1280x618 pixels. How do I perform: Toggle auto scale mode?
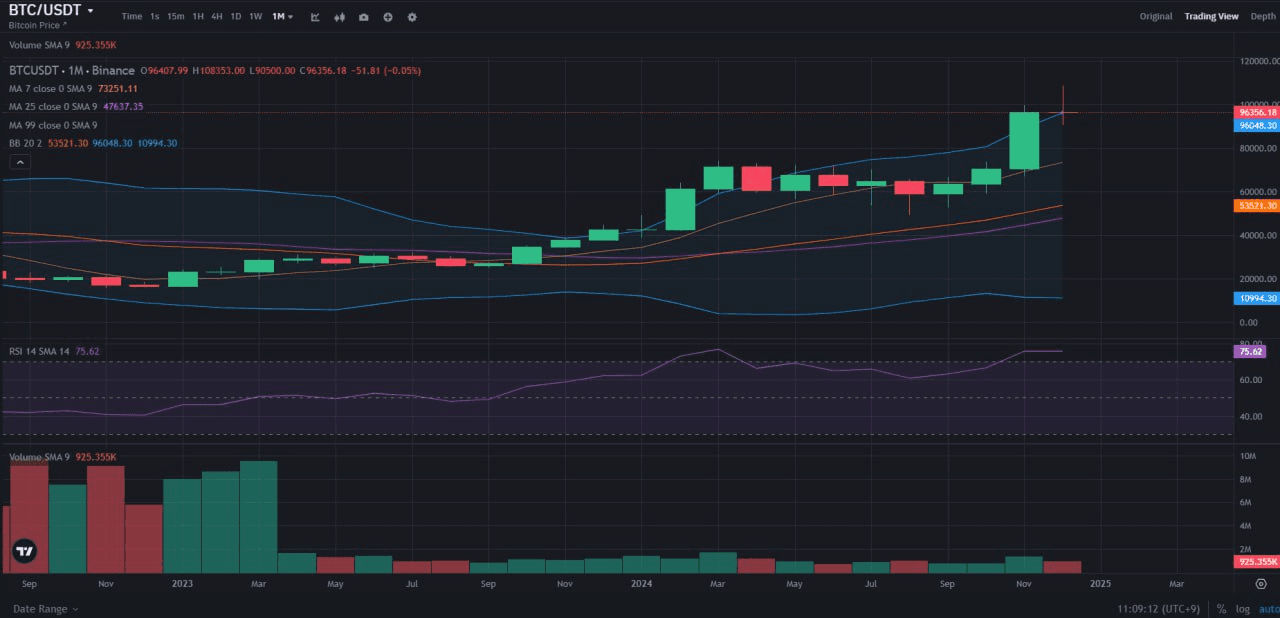coord(1268,608)
